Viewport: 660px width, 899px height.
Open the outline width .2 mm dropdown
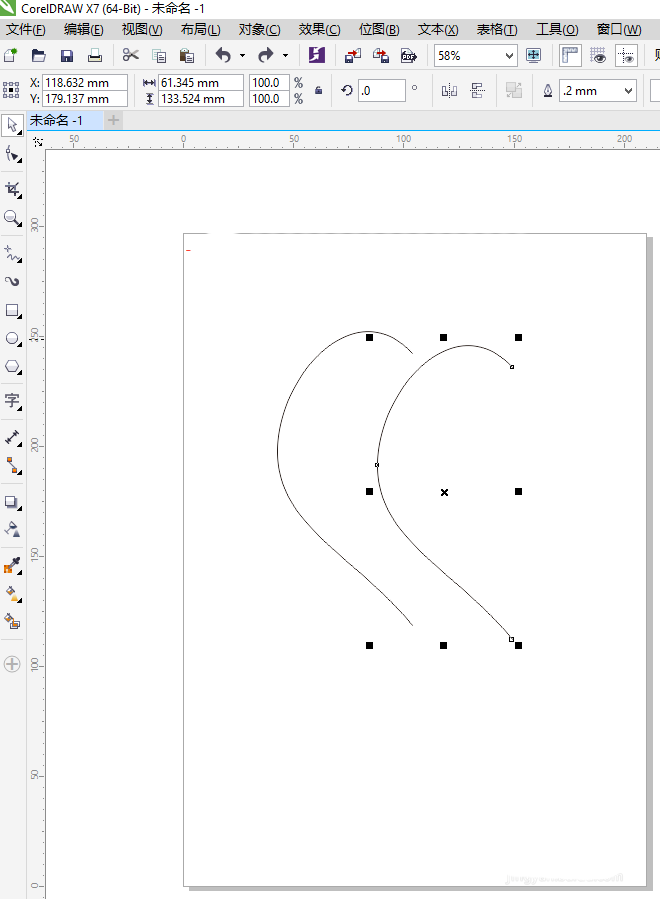(x=628, y=91)
